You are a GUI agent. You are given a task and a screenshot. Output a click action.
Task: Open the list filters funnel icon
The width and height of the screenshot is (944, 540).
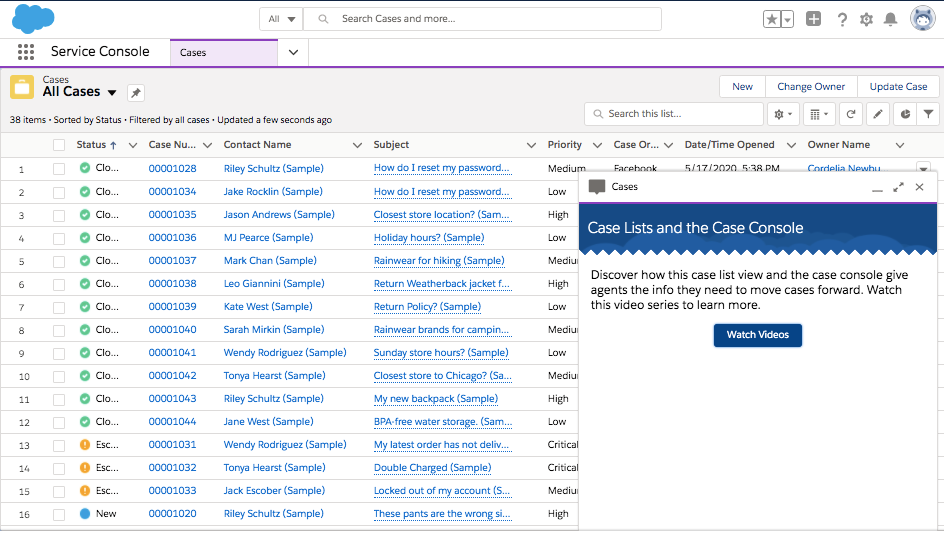pyautogui.click(x=928, y=114)
